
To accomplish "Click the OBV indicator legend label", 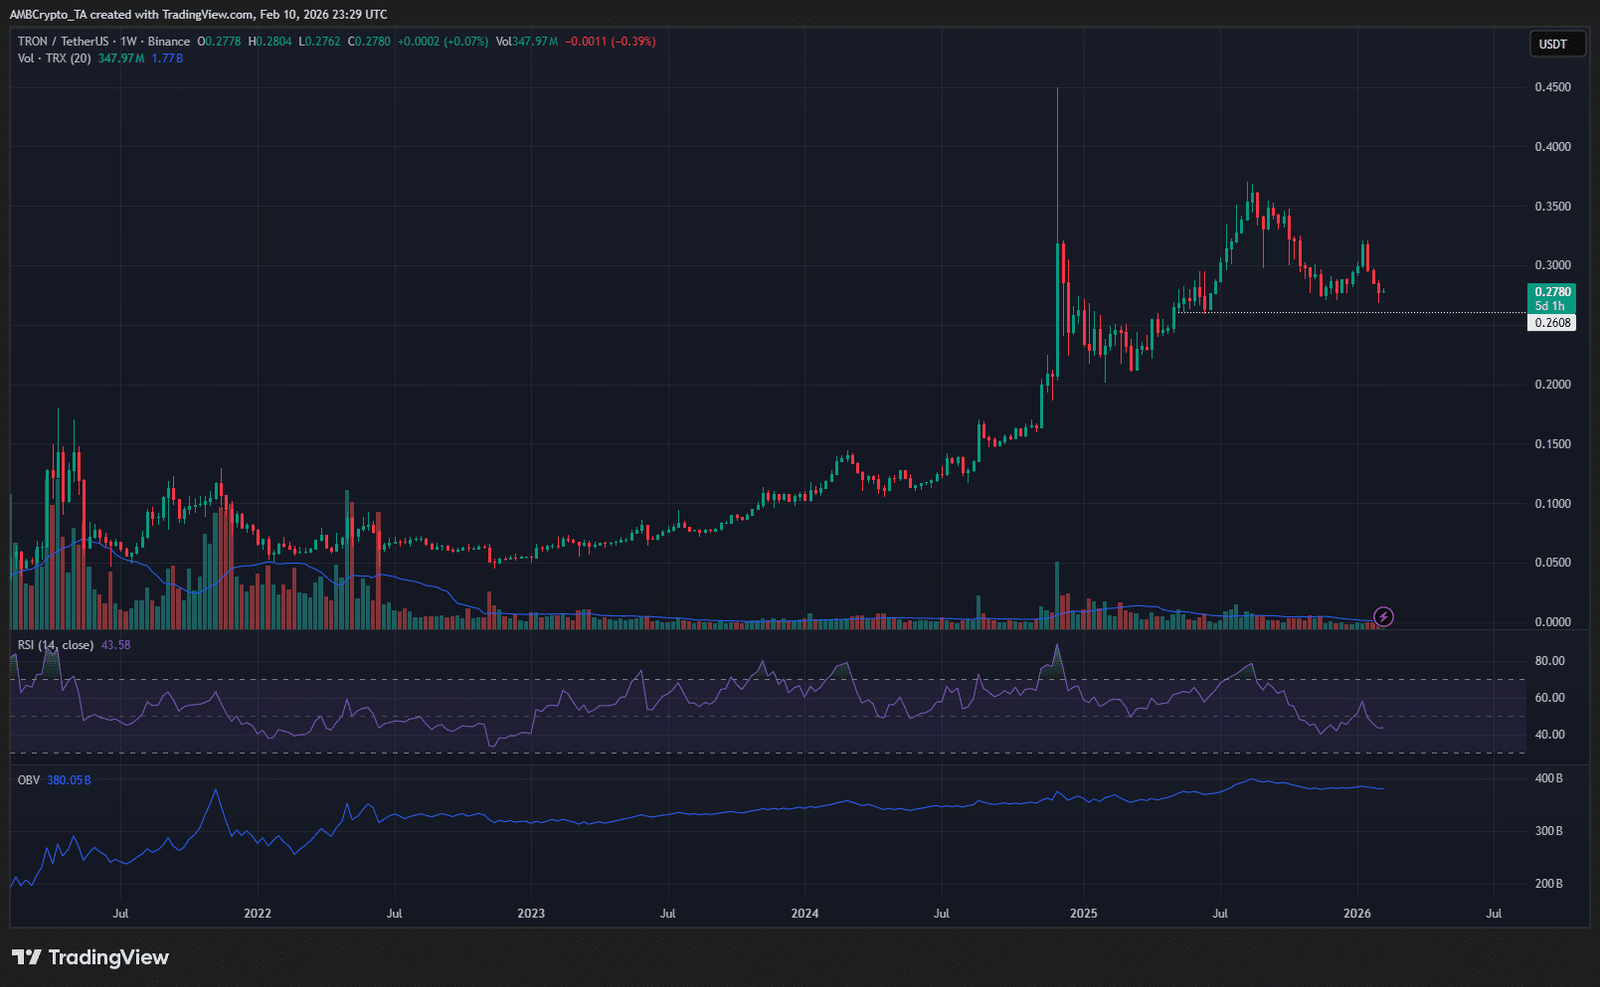I will tap(29, 780).
